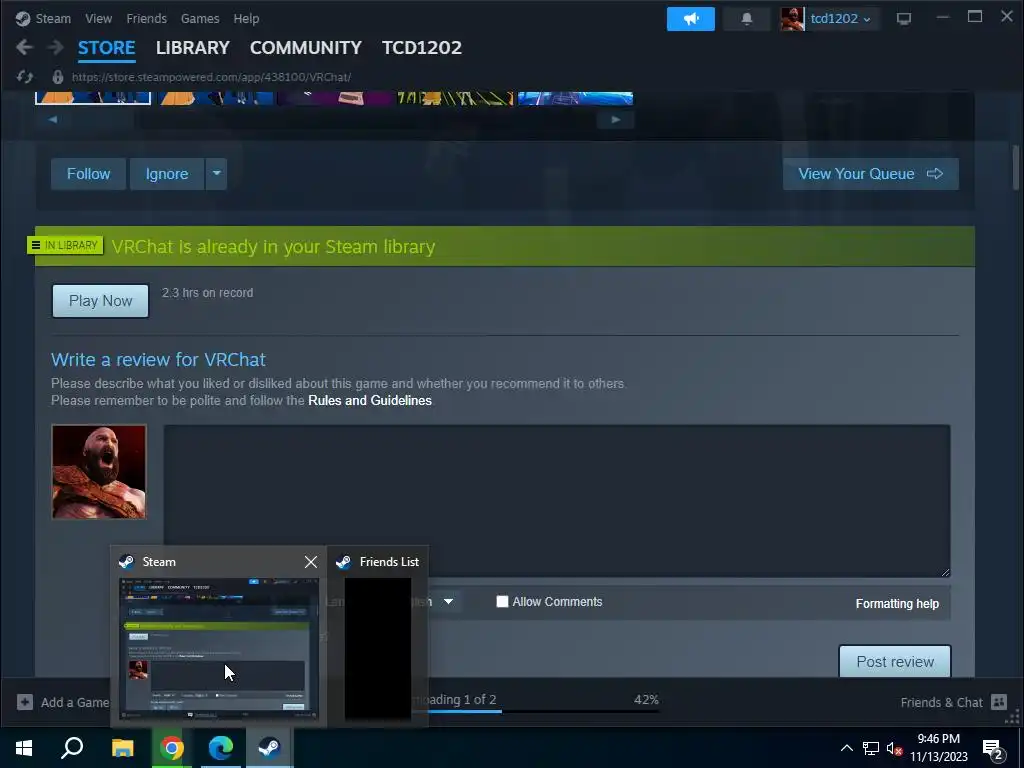This screenshot has width=1024, height=768.
Task: Click the muted volume tray icon
Action: [x=895, y=748]
